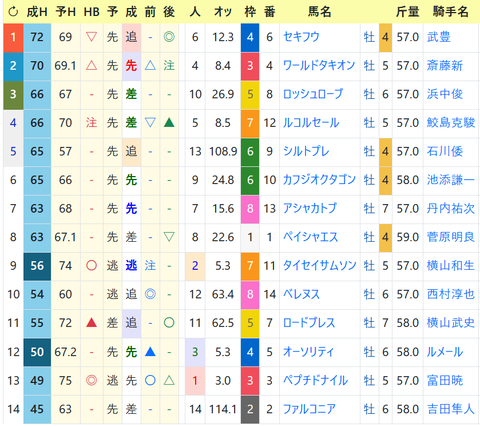
Task: Open jockey 武豊 link
Action: click(439, 37)
